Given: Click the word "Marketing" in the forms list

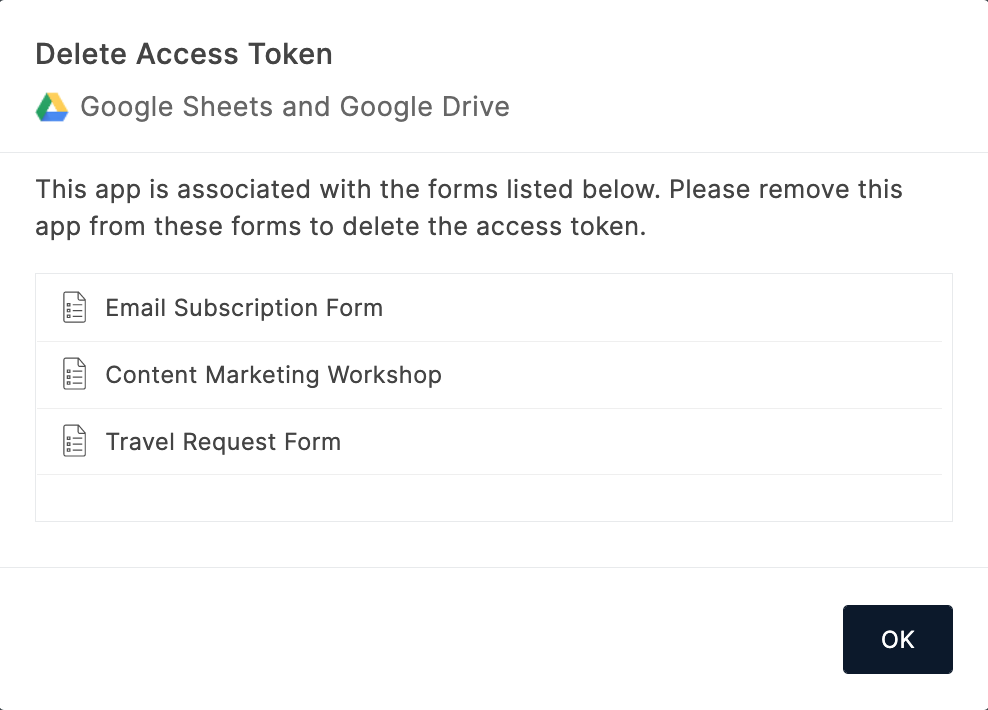Looking at the screenshot, I should tap(263, 375).
